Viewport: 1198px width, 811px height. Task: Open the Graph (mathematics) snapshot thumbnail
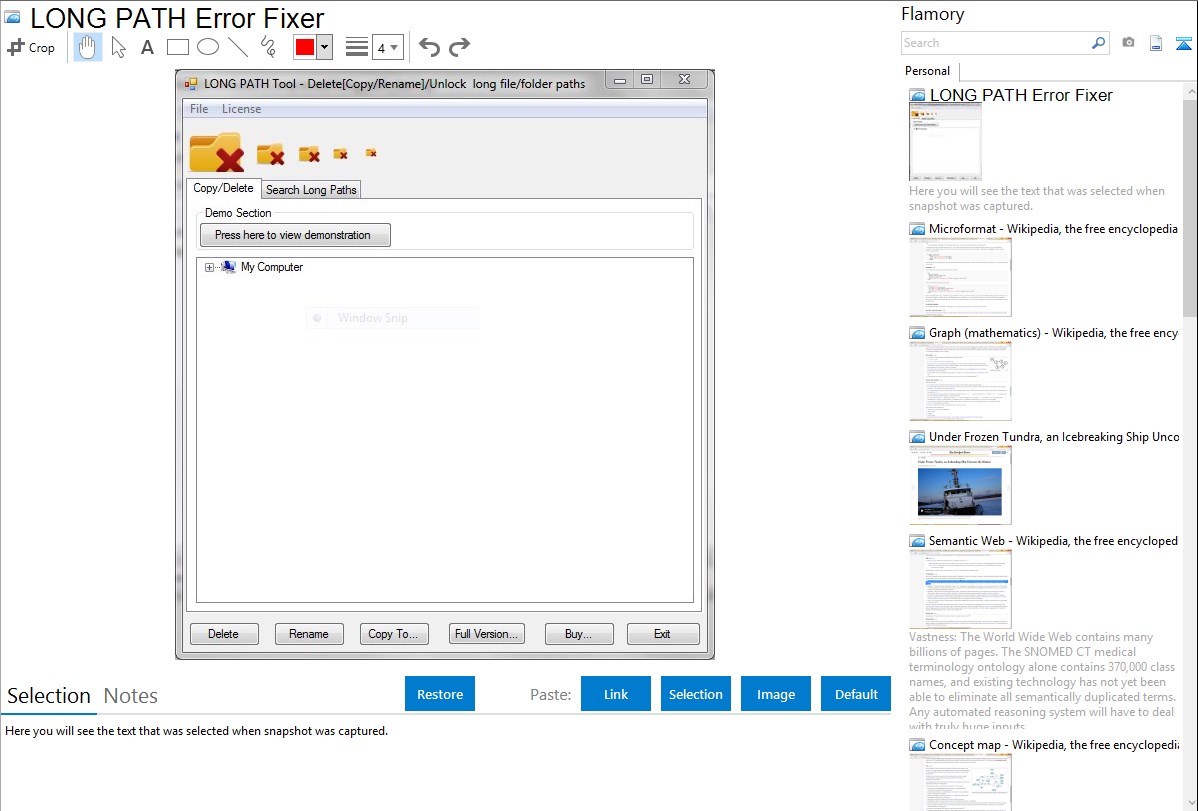[x=960, y=381]
